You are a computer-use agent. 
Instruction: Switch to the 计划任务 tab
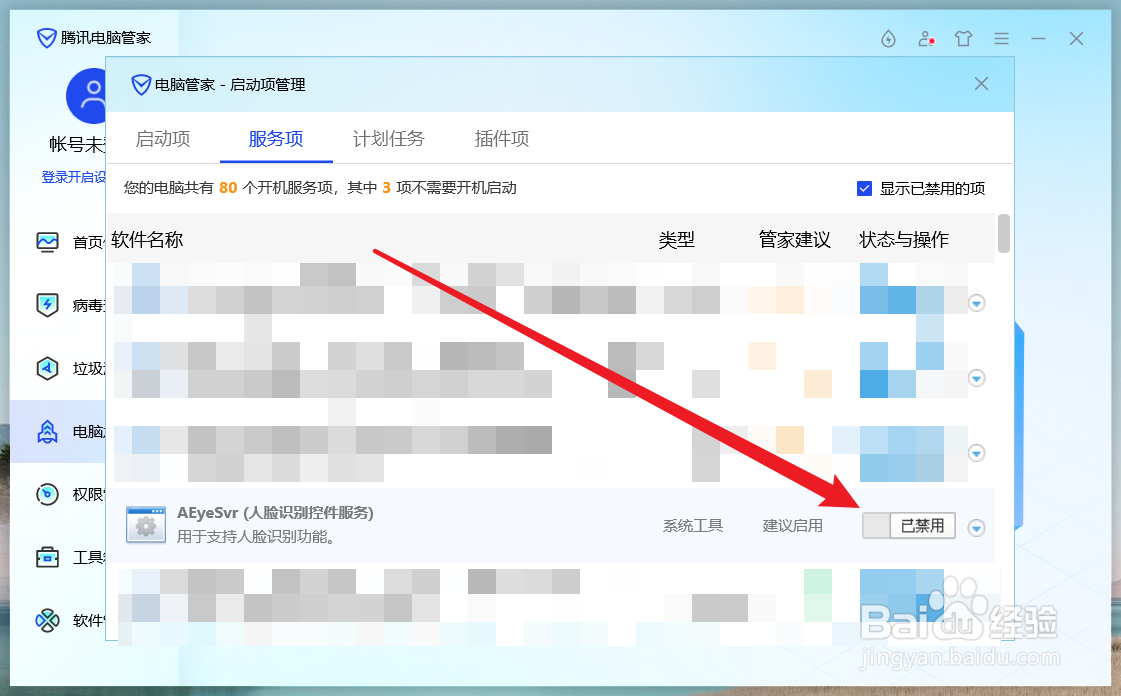388,139
